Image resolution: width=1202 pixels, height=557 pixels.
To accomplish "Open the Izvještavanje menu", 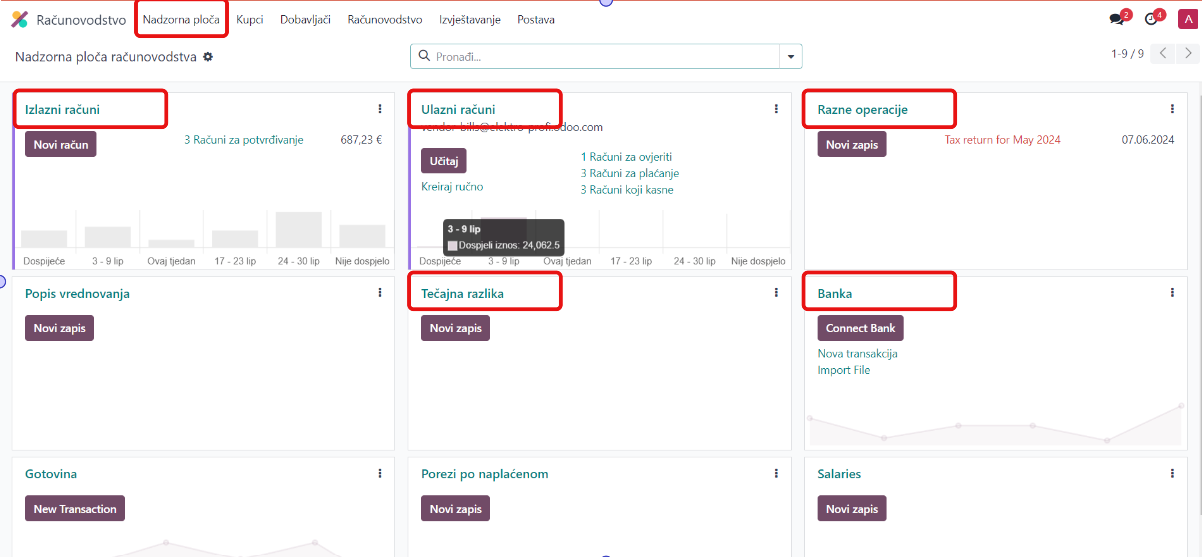I will coord(469,20).
